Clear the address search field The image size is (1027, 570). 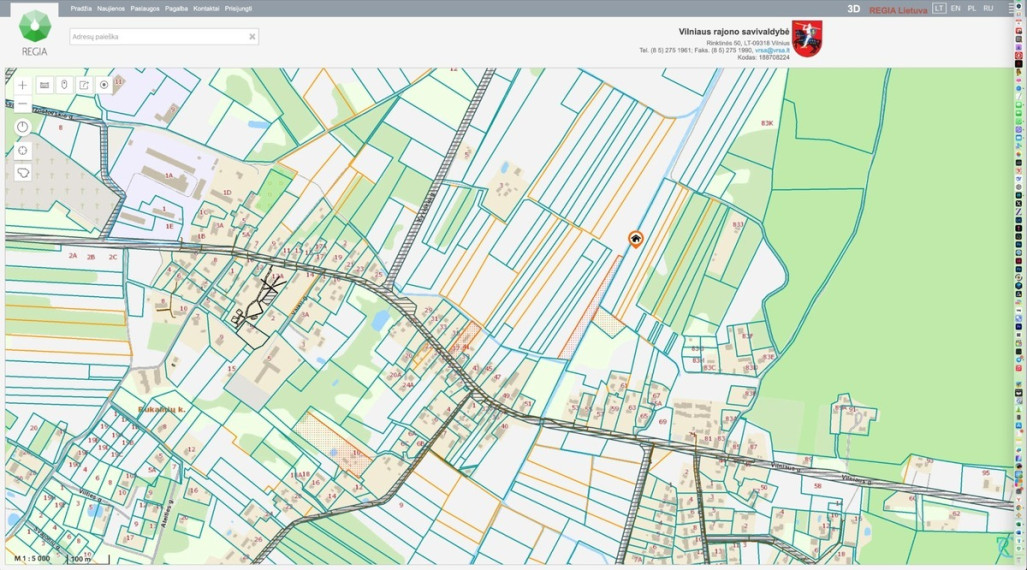pos(252,37)
